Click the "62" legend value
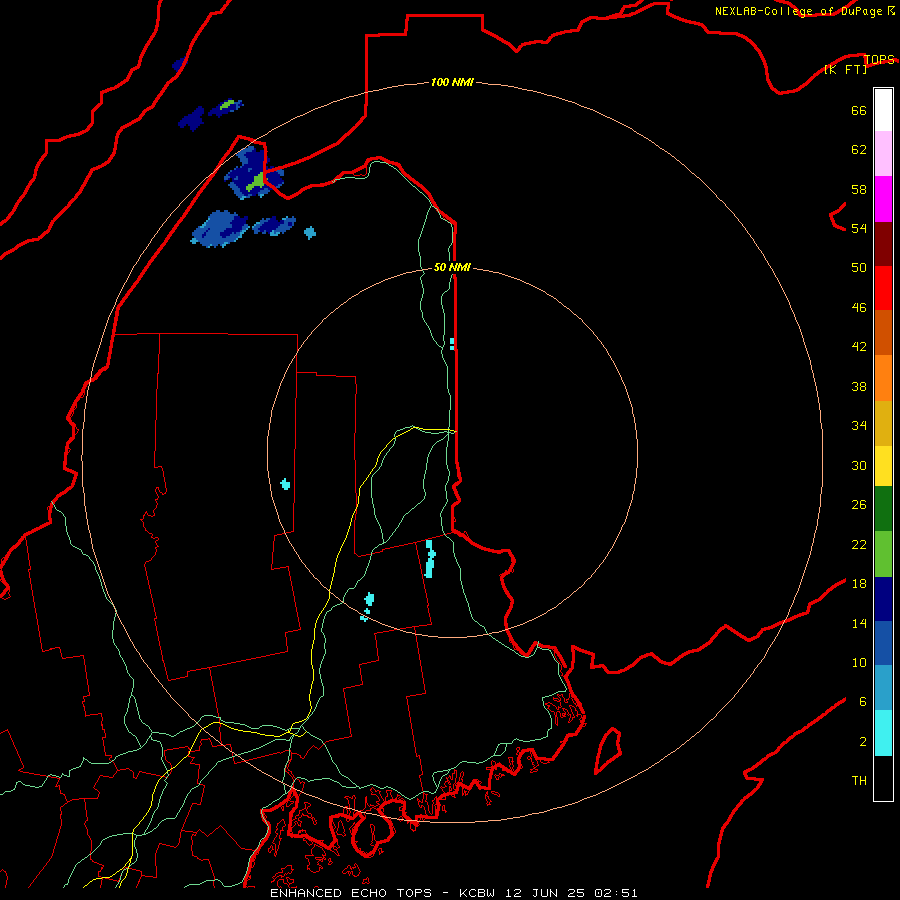The height and width of the screenshot is (900, 900). [x=859, y=150]
